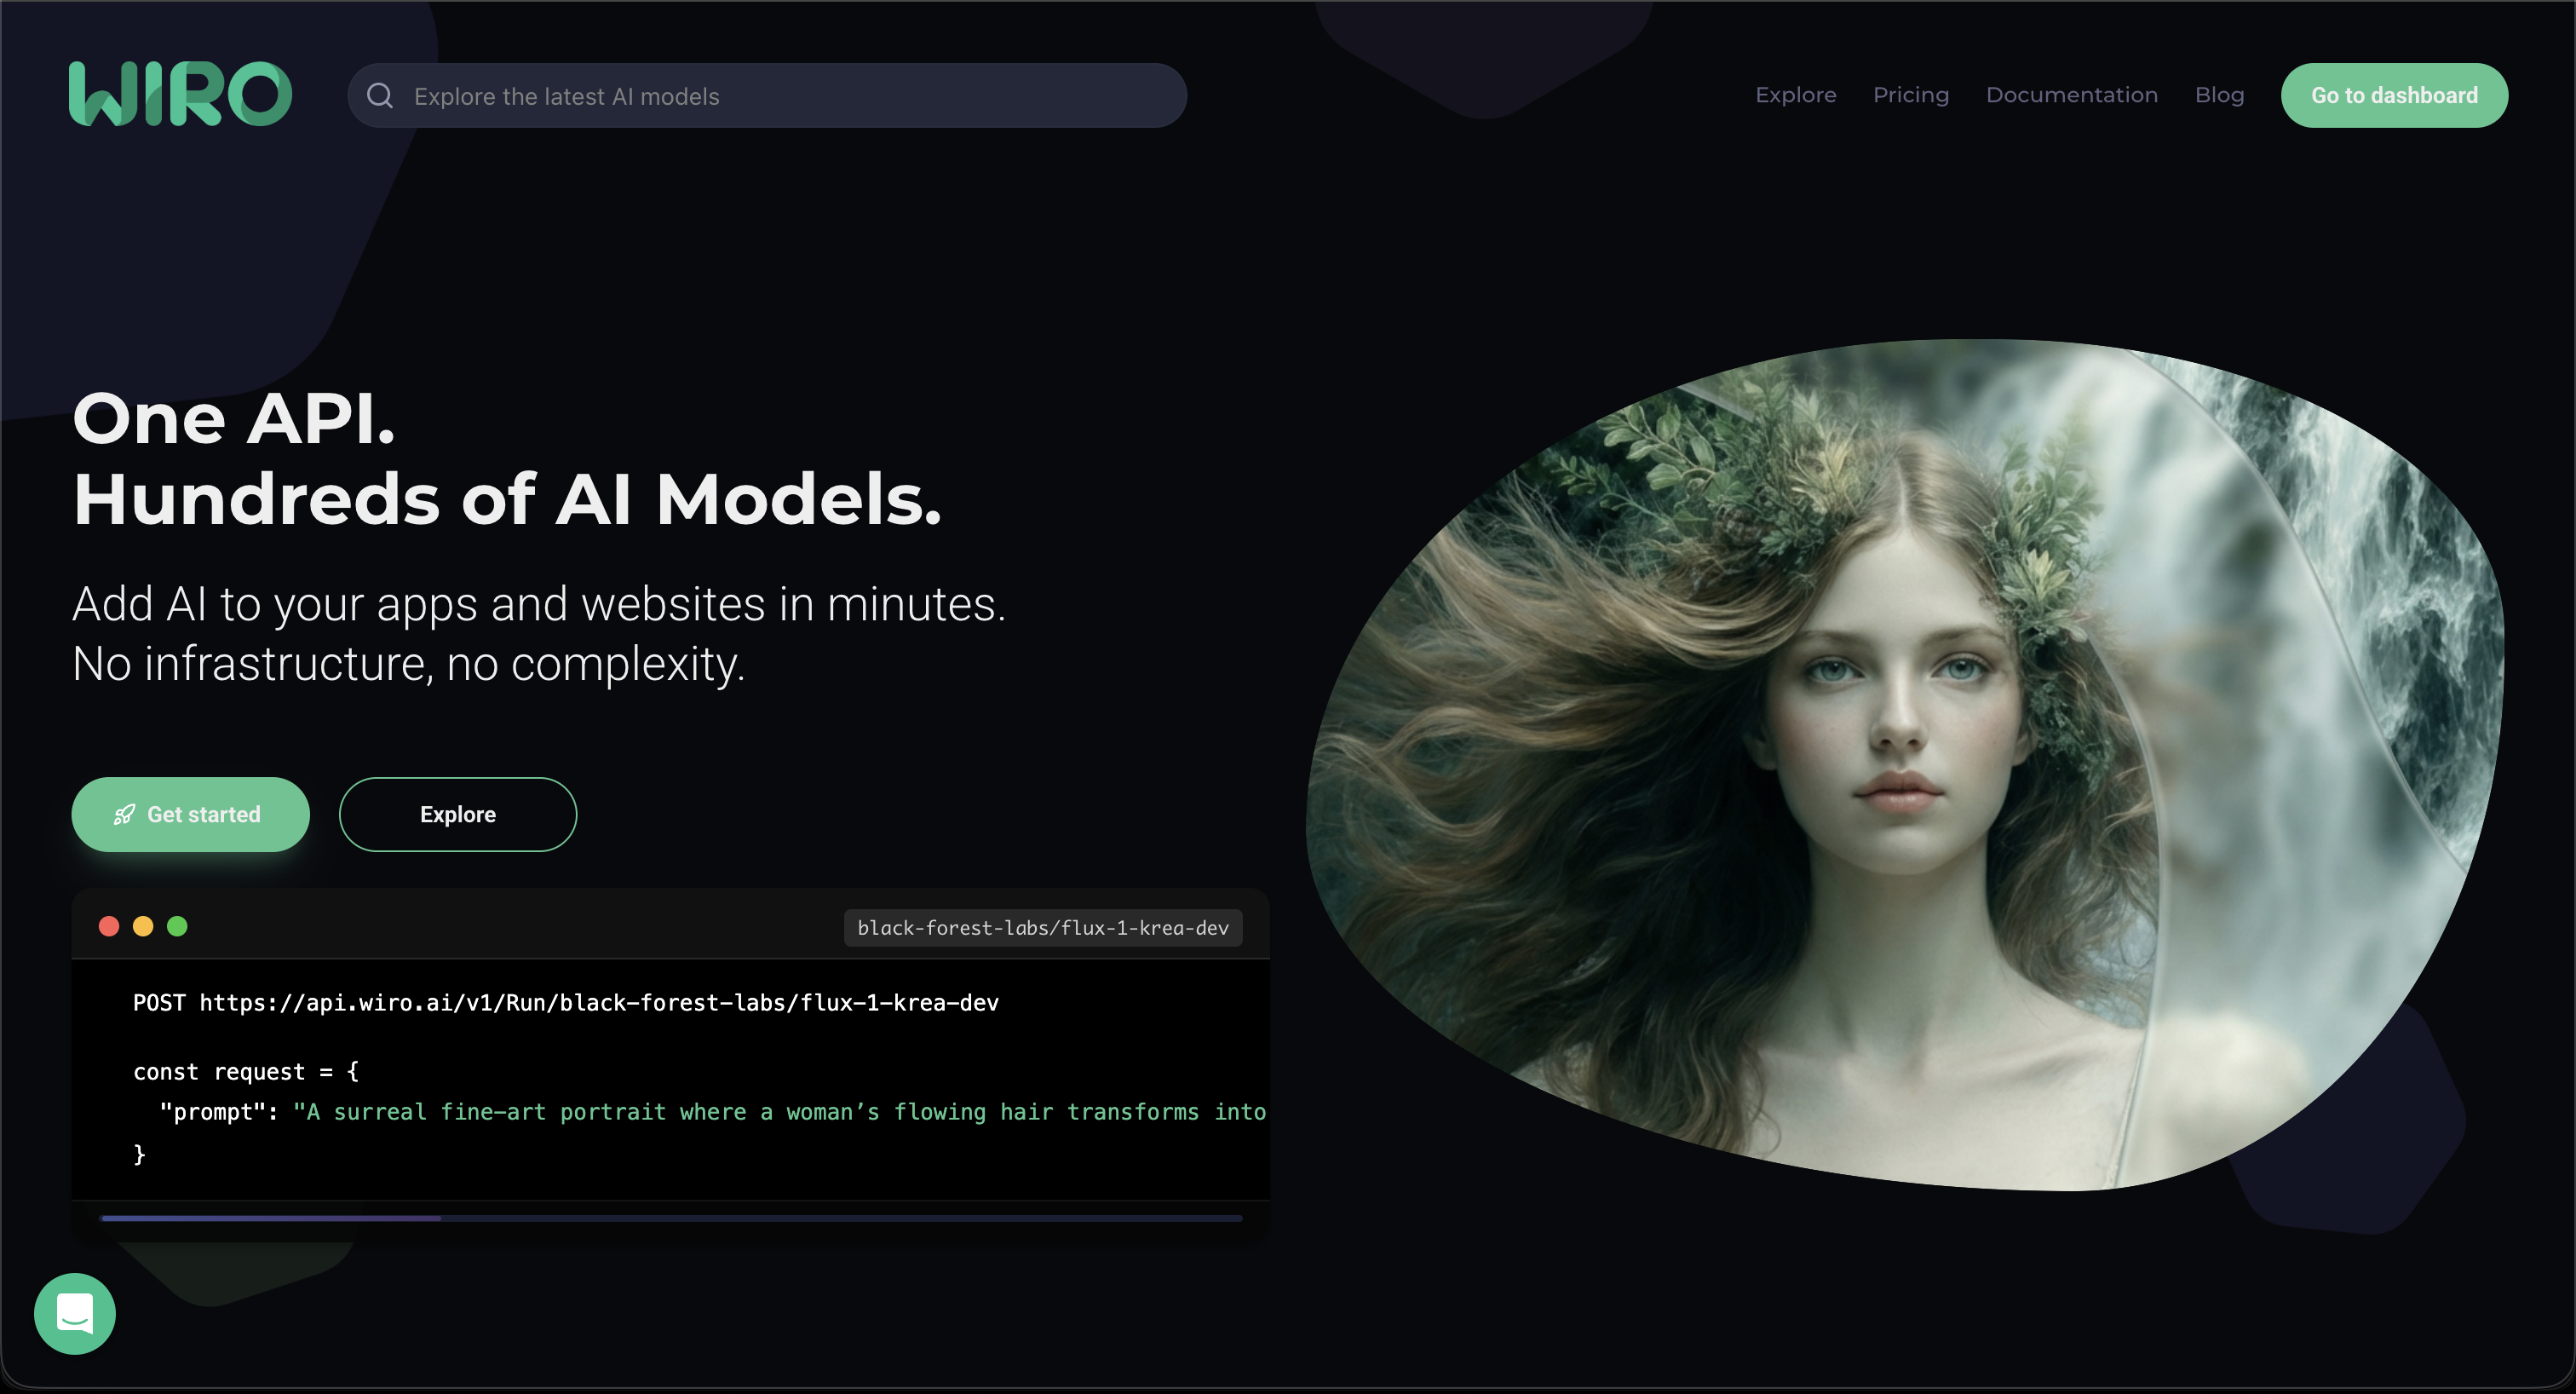Screen dimensions: 2576x1394
Task: Open the Pricing page link
Action: click(x=1910, y=95)
